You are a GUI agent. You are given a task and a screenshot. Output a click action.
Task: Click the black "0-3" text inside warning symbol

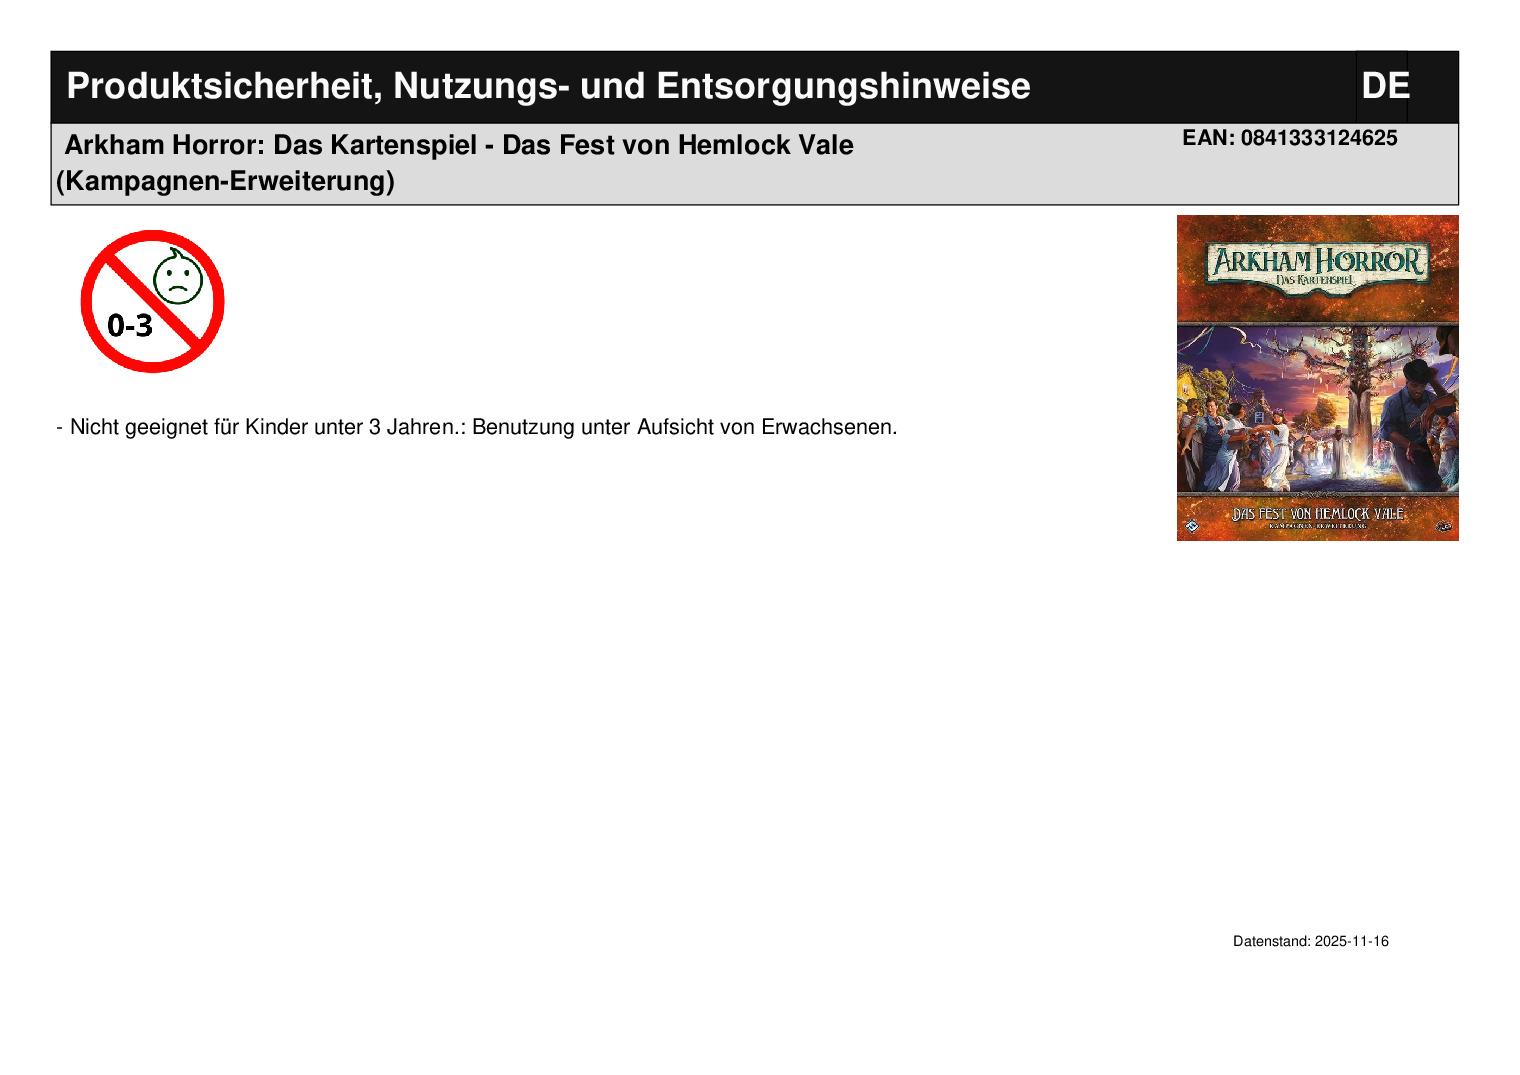pyautogui.click(x=130, y=325)
